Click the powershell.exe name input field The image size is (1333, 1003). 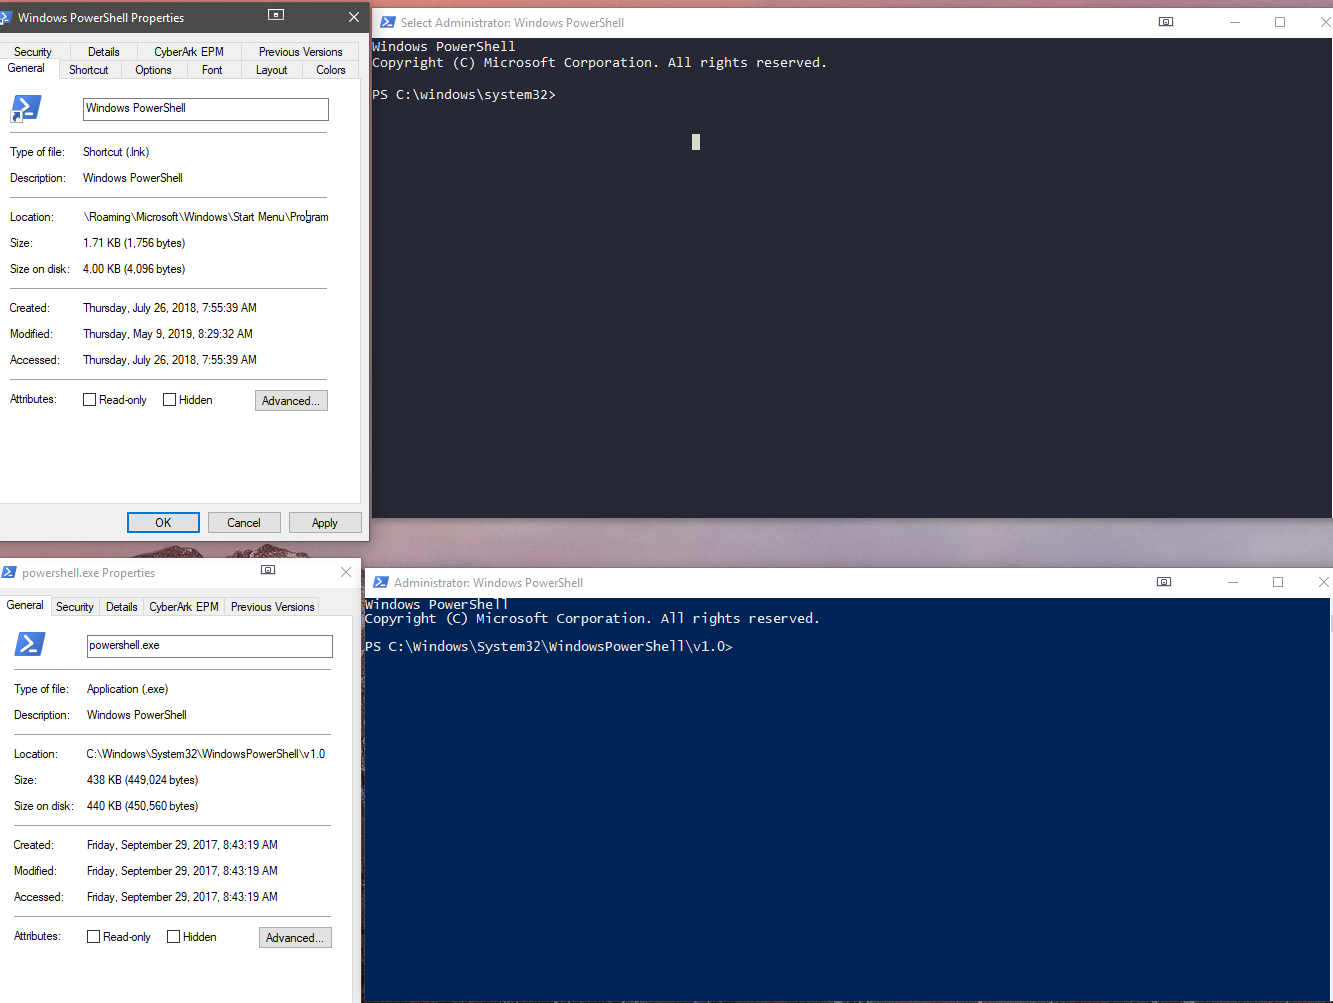point(209,646)
